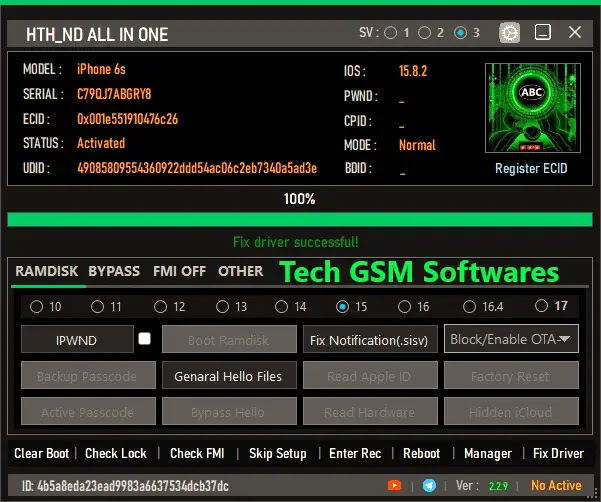The image size is (601, 502).
Task: Open the Telegram link icon
Action: coord(429,486)
